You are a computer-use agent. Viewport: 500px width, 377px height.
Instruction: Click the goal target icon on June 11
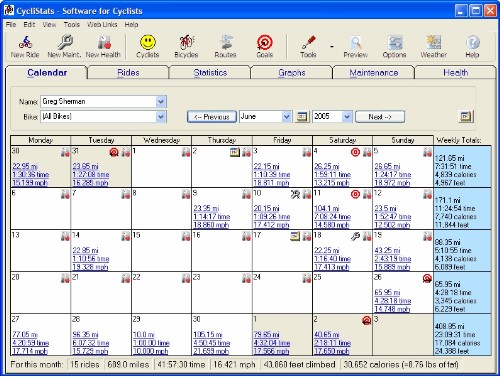pos(356,194)
